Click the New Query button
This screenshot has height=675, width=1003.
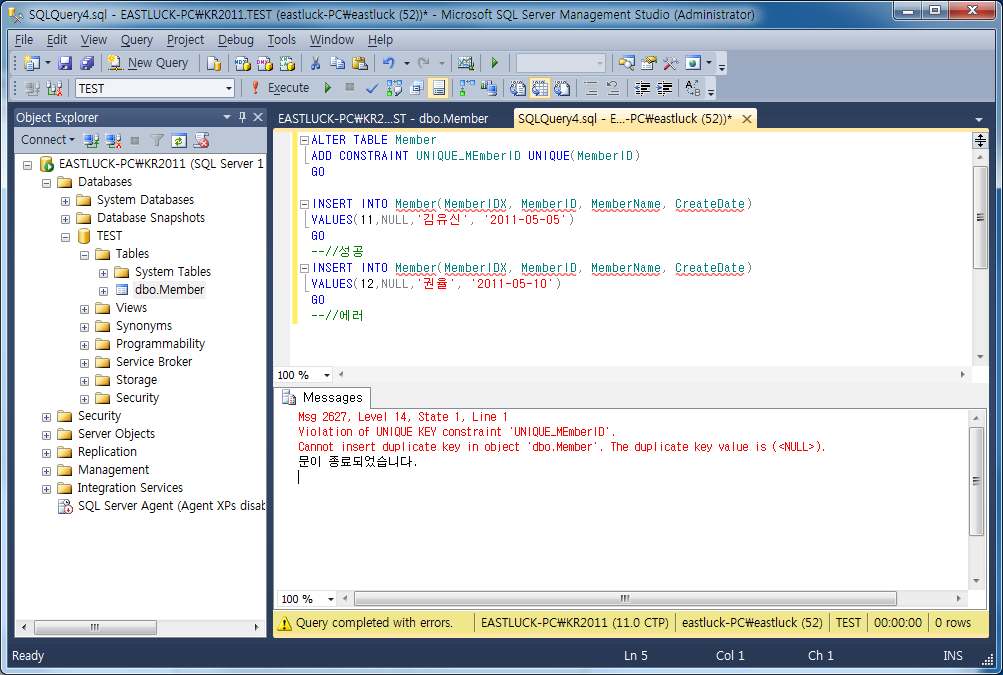[x=148, y=63]
